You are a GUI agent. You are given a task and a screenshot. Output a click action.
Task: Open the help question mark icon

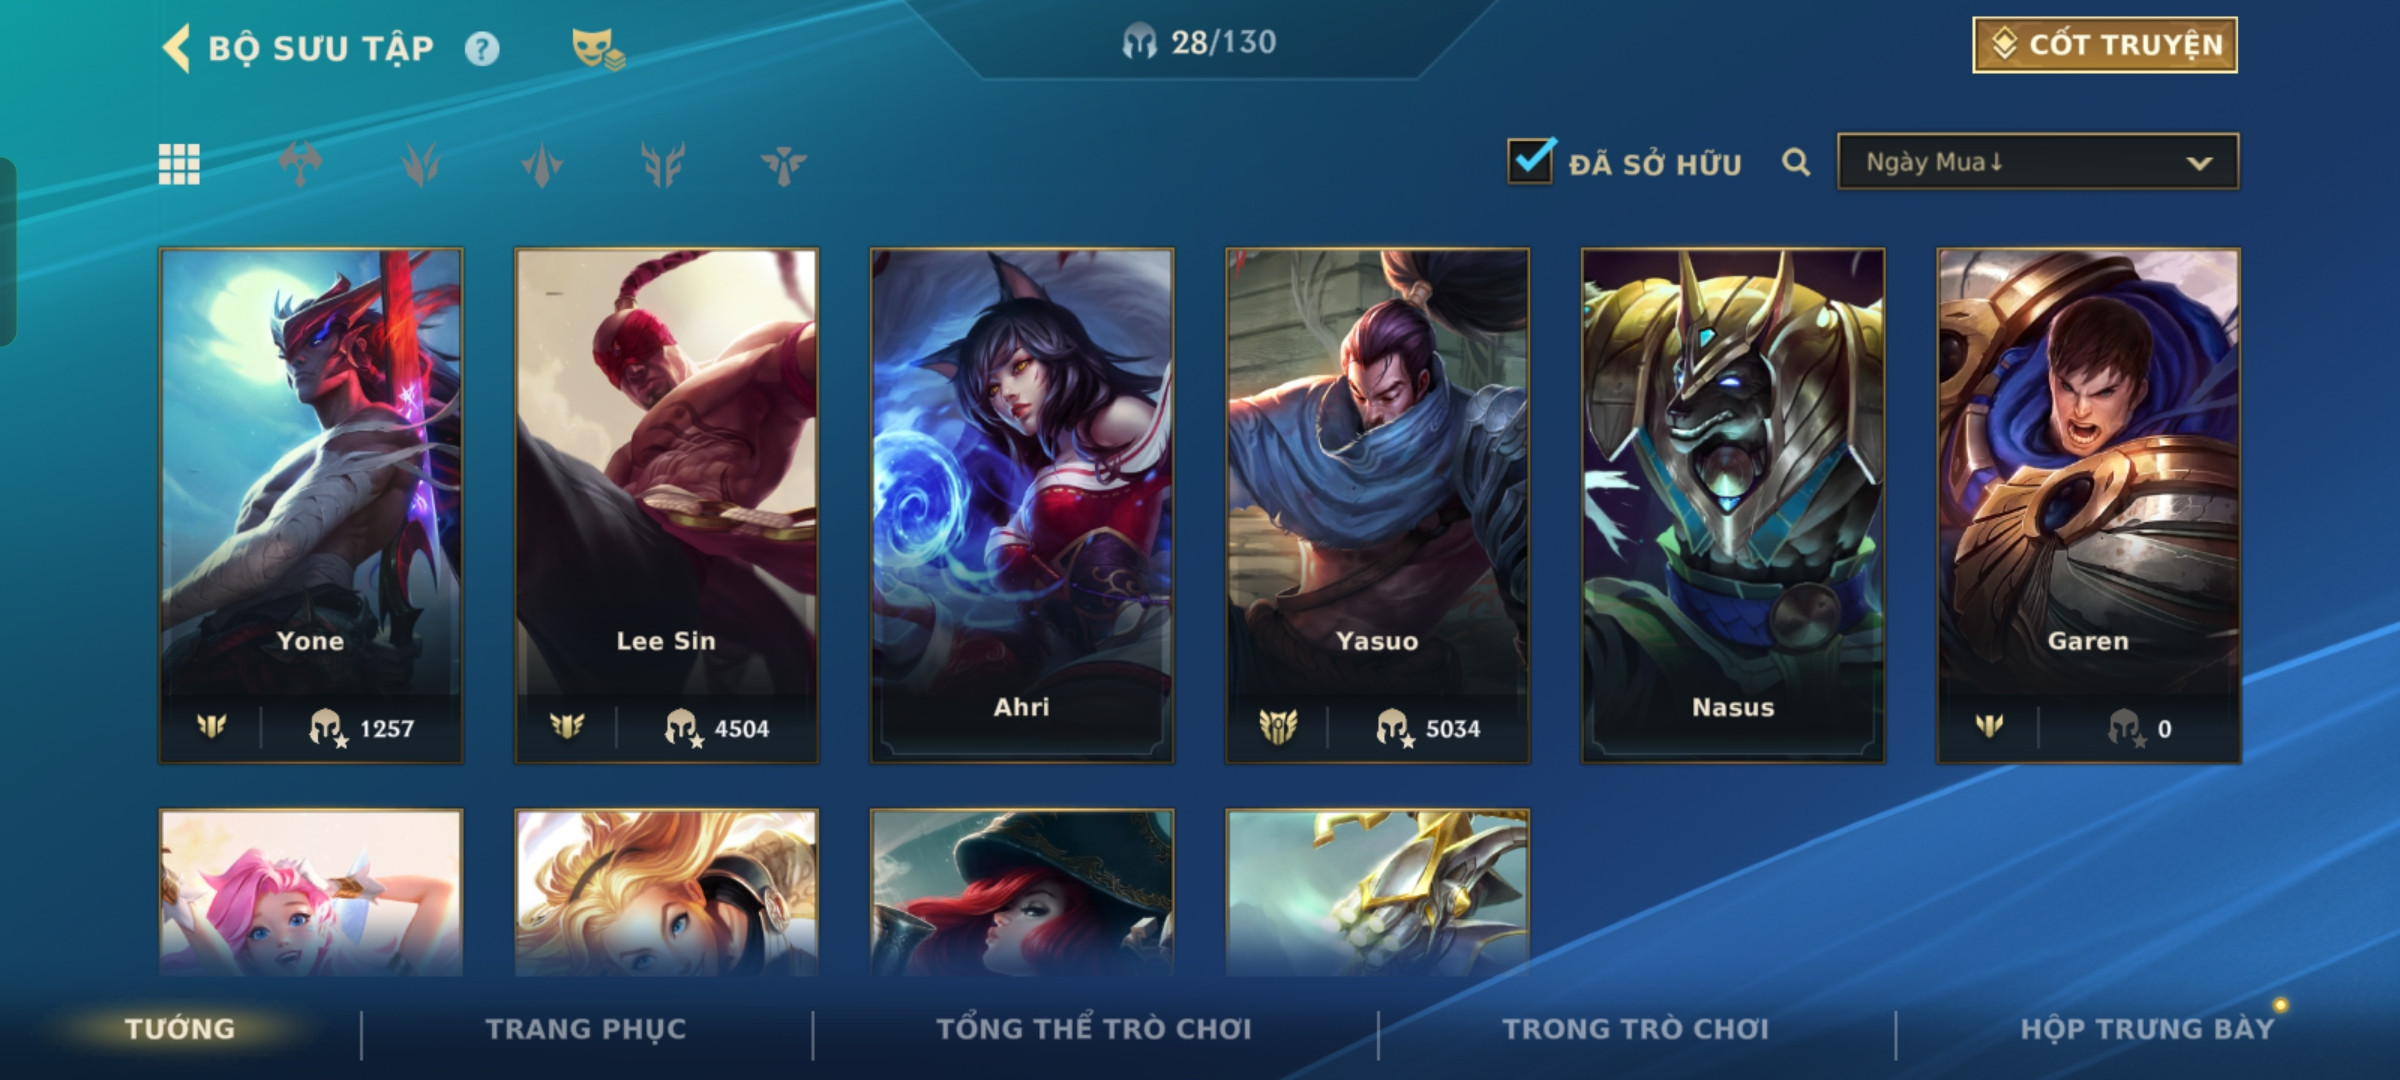click(x=482, y=49)
